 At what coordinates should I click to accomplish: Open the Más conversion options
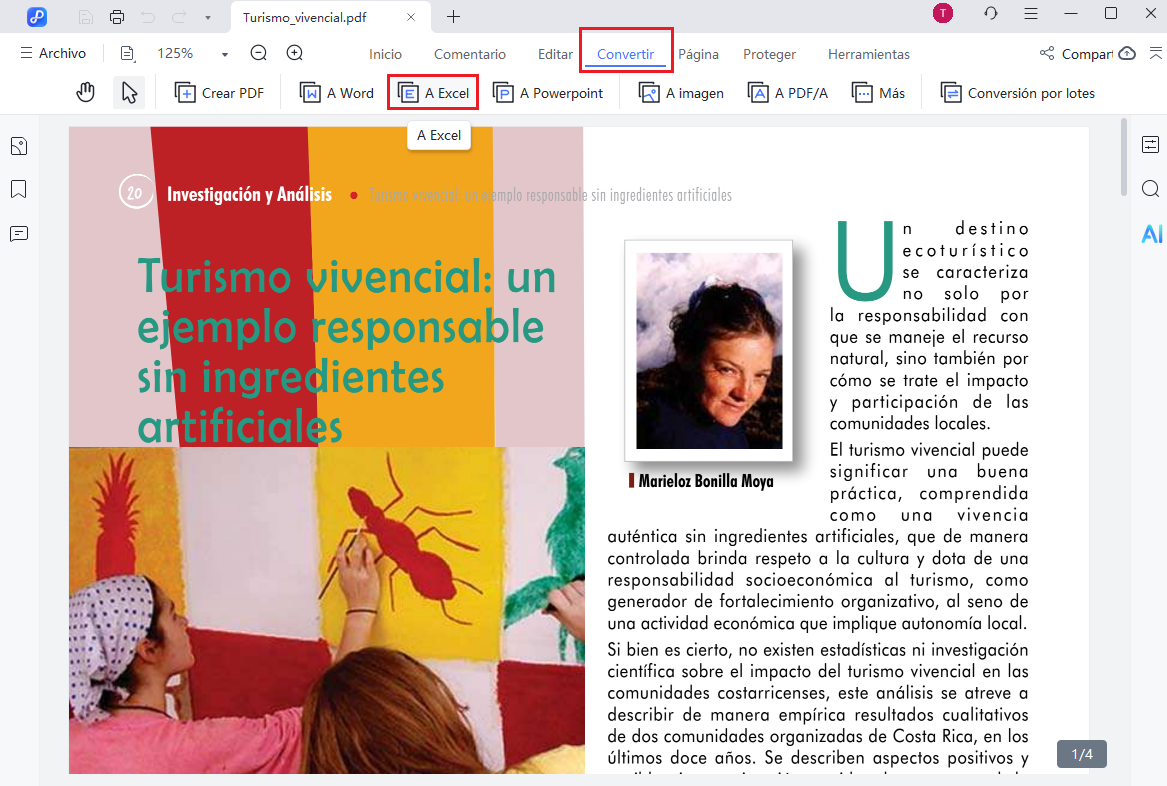click(878, 93)
